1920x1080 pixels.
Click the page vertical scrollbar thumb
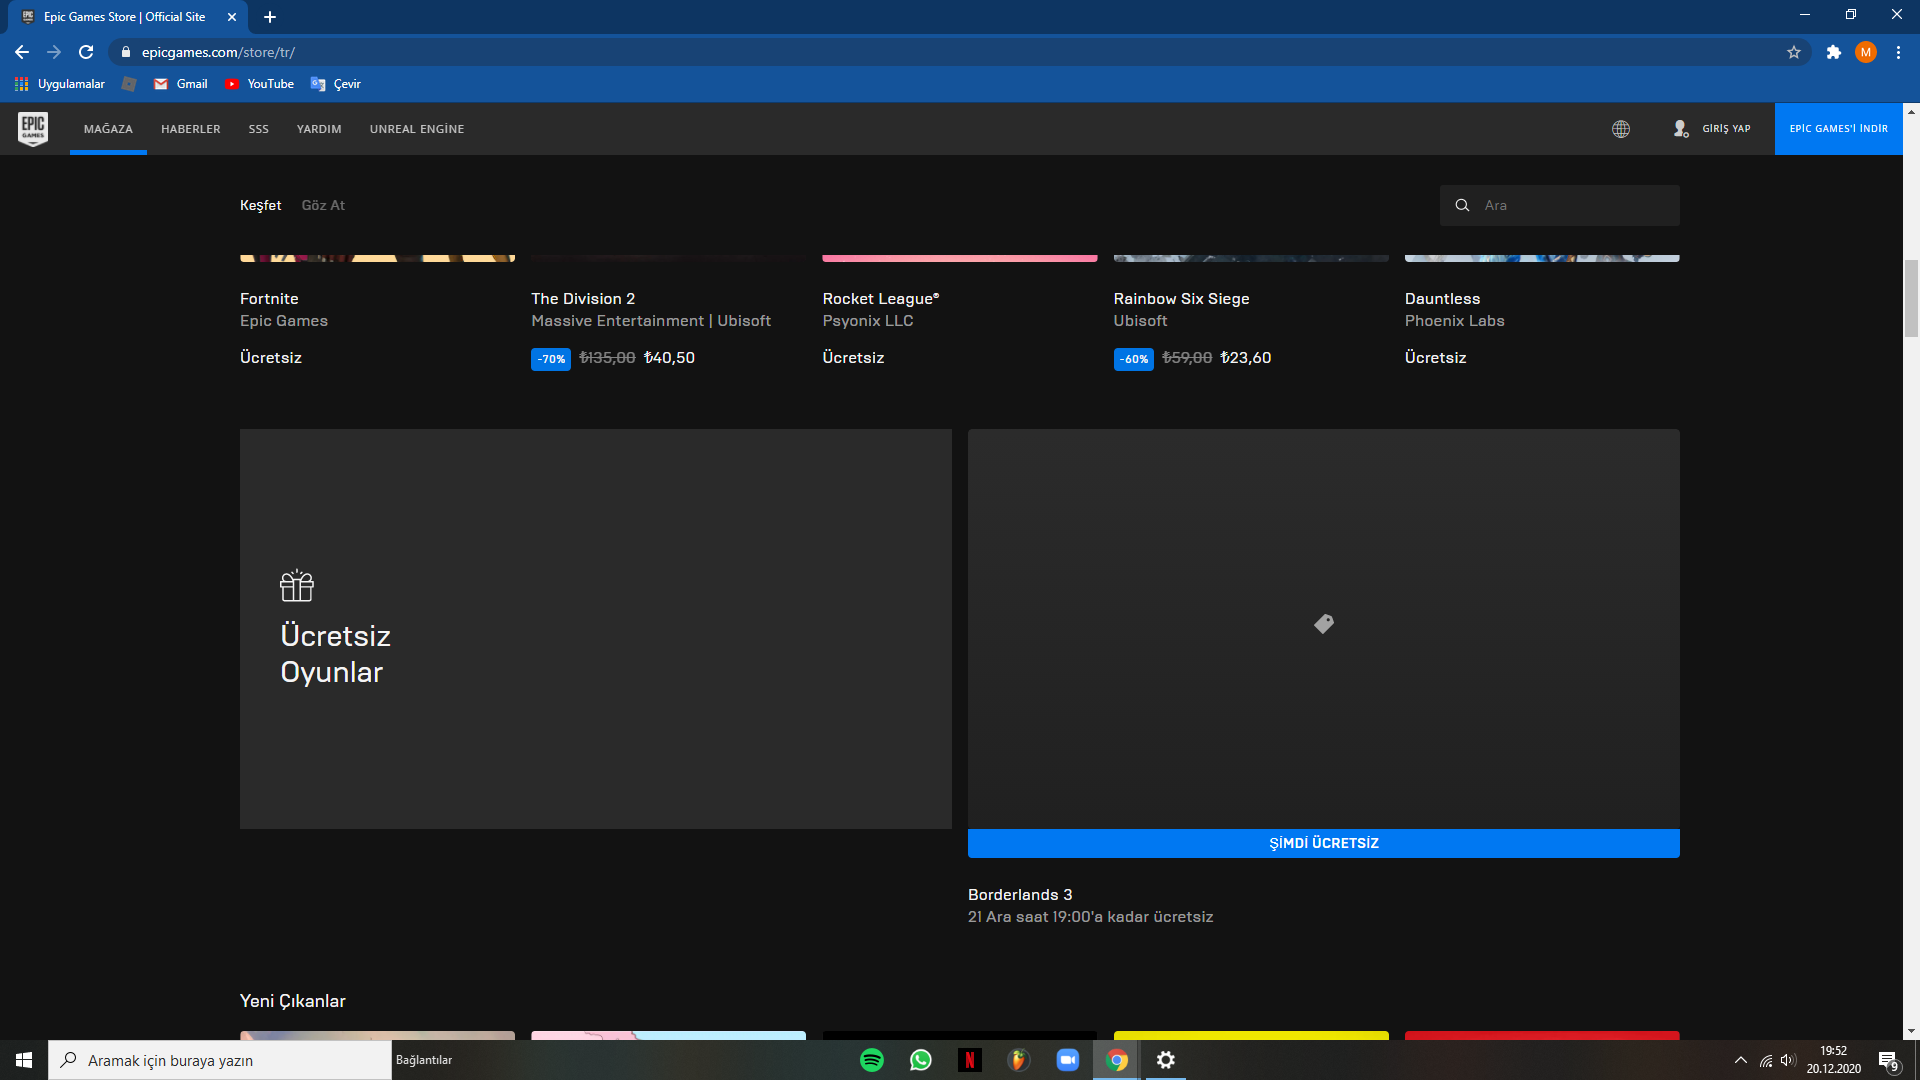tap(1911, 298)
